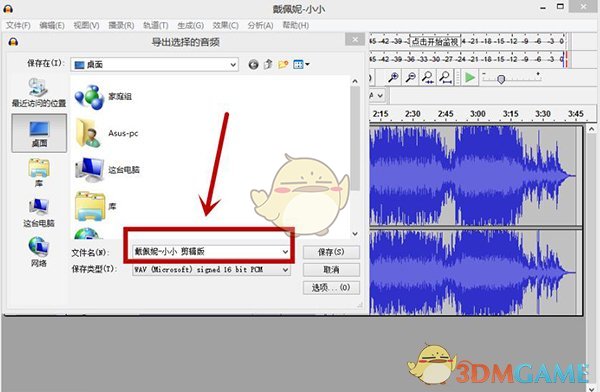Click 2:30 on the timeline ruler
Screen dimensions: 600x392
pyautogui.click(x=412, y=114)
